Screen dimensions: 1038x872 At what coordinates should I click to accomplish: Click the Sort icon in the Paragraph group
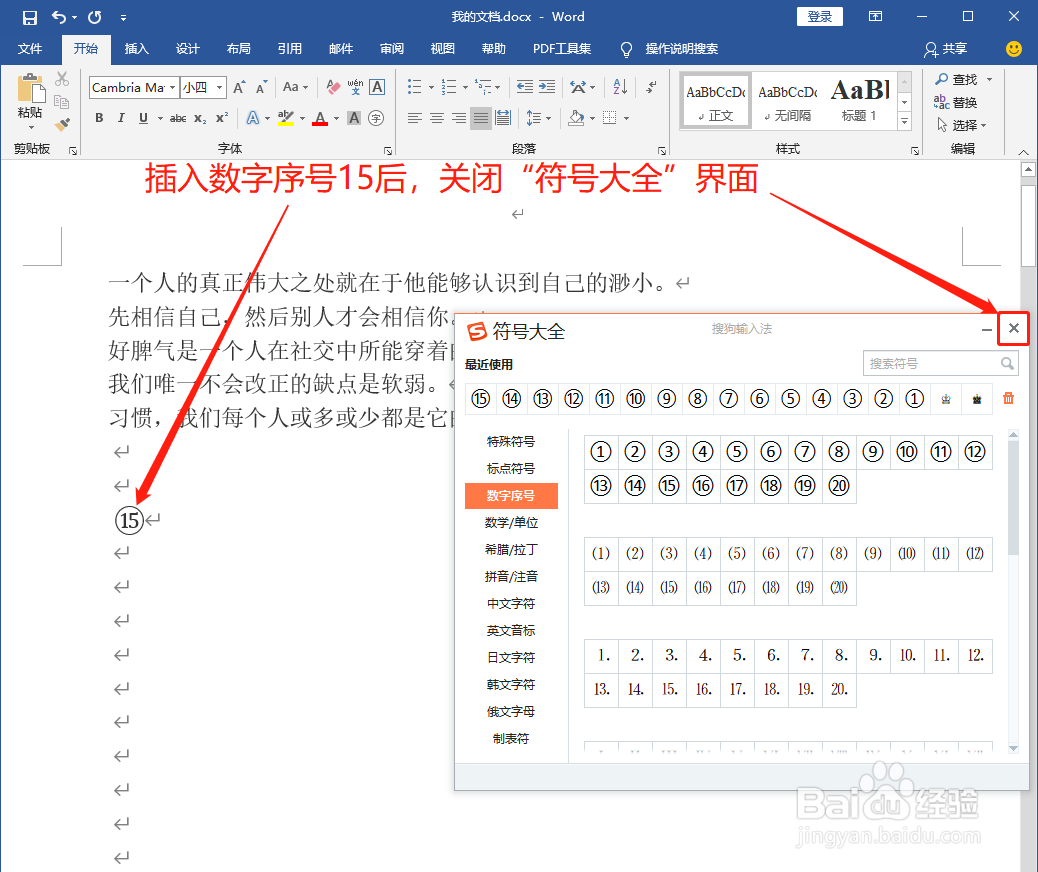click(x=620, y=87)
